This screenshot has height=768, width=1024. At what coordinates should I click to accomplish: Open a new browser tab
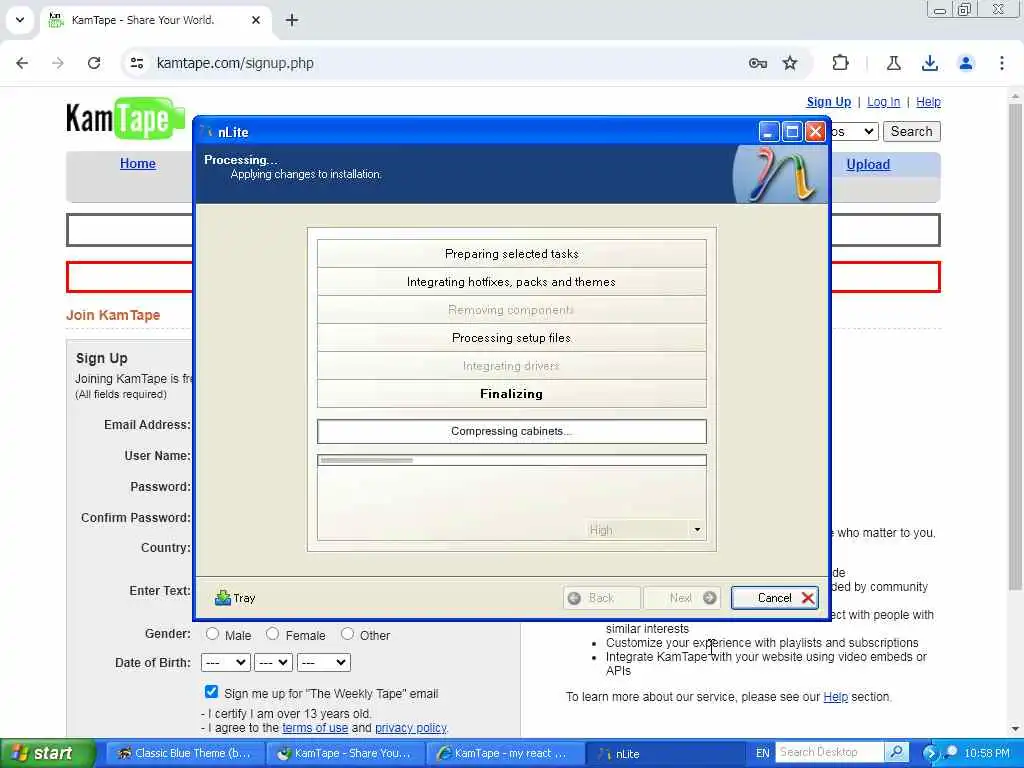coord(292,20)
